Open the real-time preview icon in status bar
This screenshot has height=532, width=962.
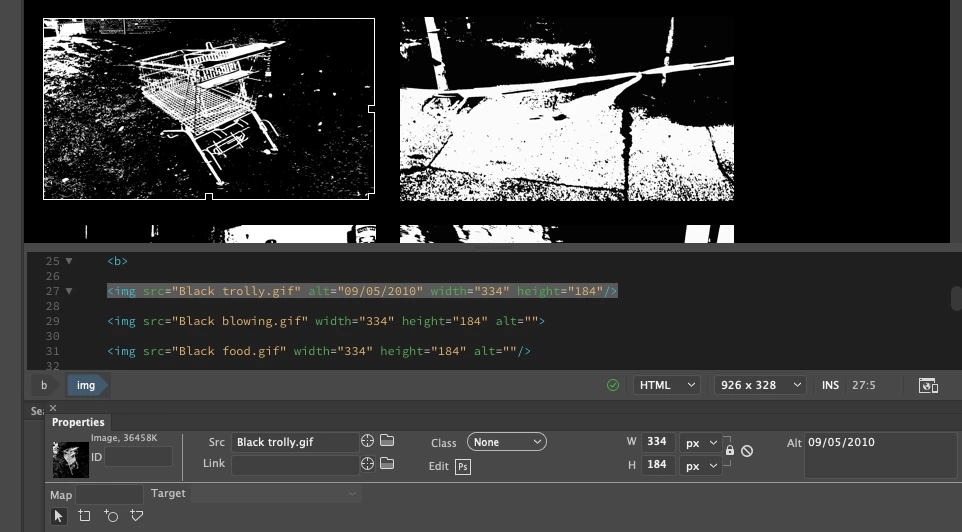928,385
